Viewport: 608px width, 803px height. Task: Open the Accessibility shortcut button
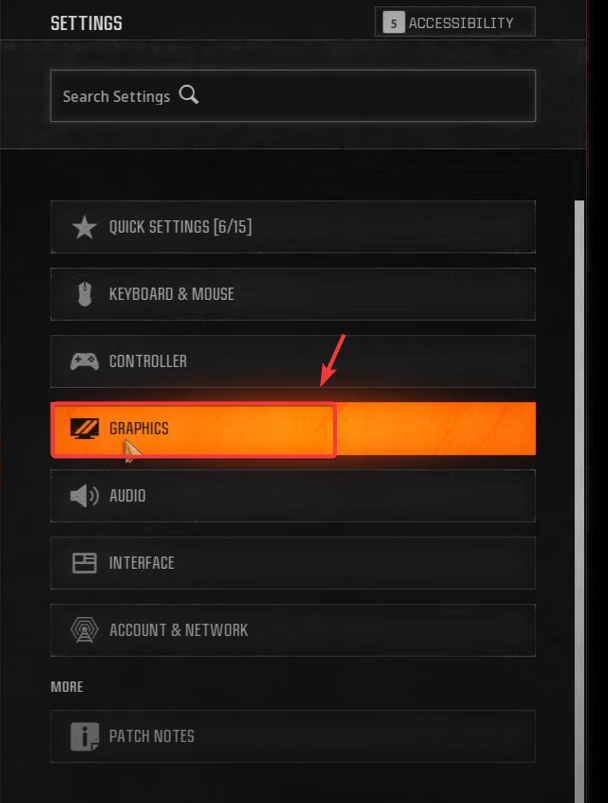455,22
